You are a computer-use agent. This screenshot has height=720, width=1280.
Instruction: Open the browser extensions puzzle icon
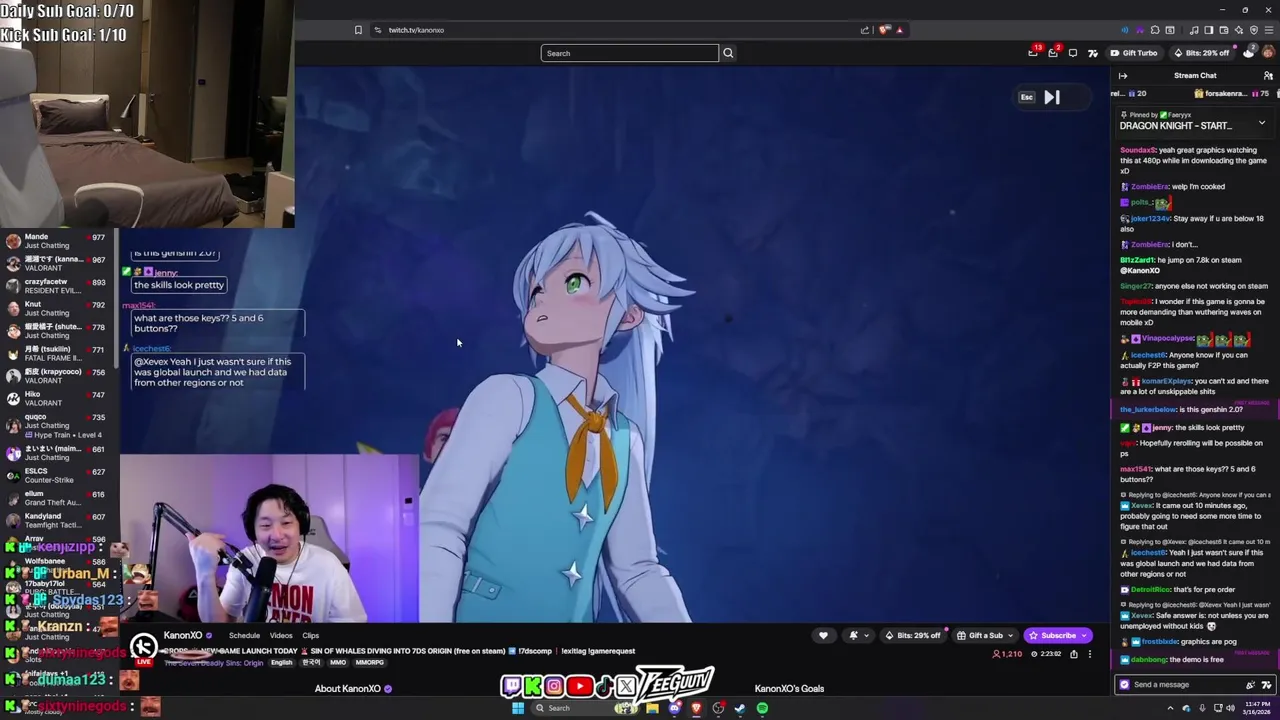point(1155,30)
